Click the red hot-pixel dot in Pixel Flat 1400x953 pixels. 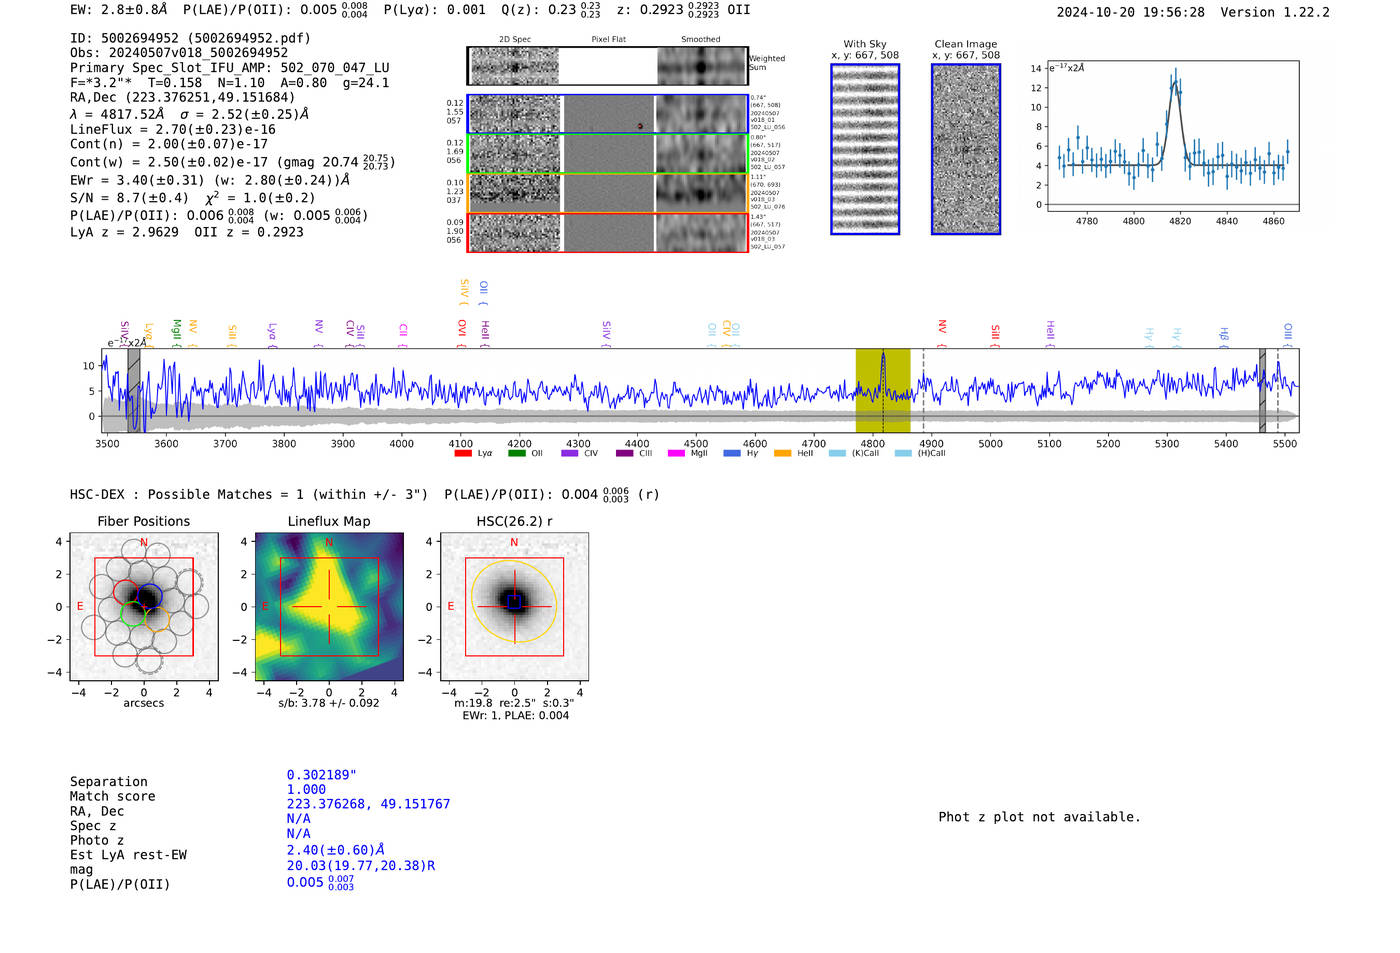point(640,126)
